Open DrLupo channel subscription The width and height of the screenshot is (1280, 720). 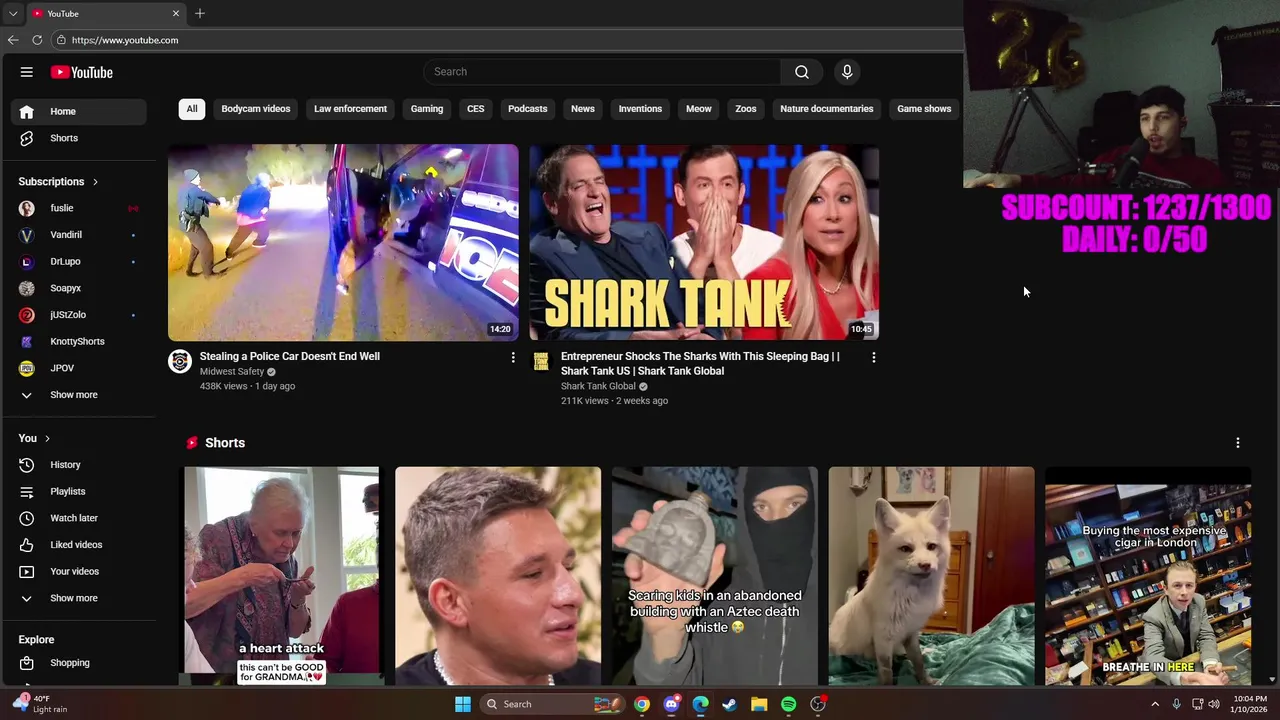[x=79, y=261]
